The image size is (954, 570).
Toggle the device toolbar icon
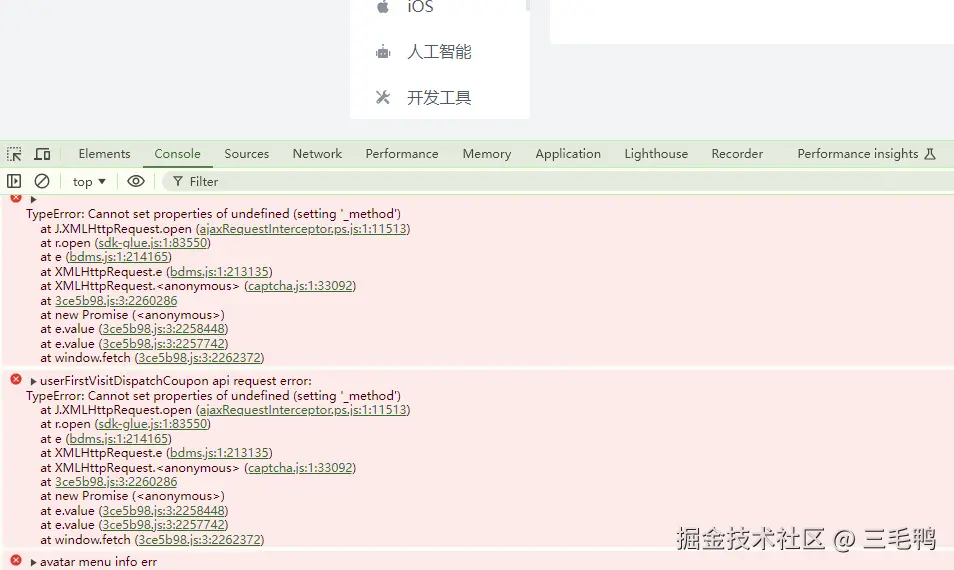click(x=42, y=154)
